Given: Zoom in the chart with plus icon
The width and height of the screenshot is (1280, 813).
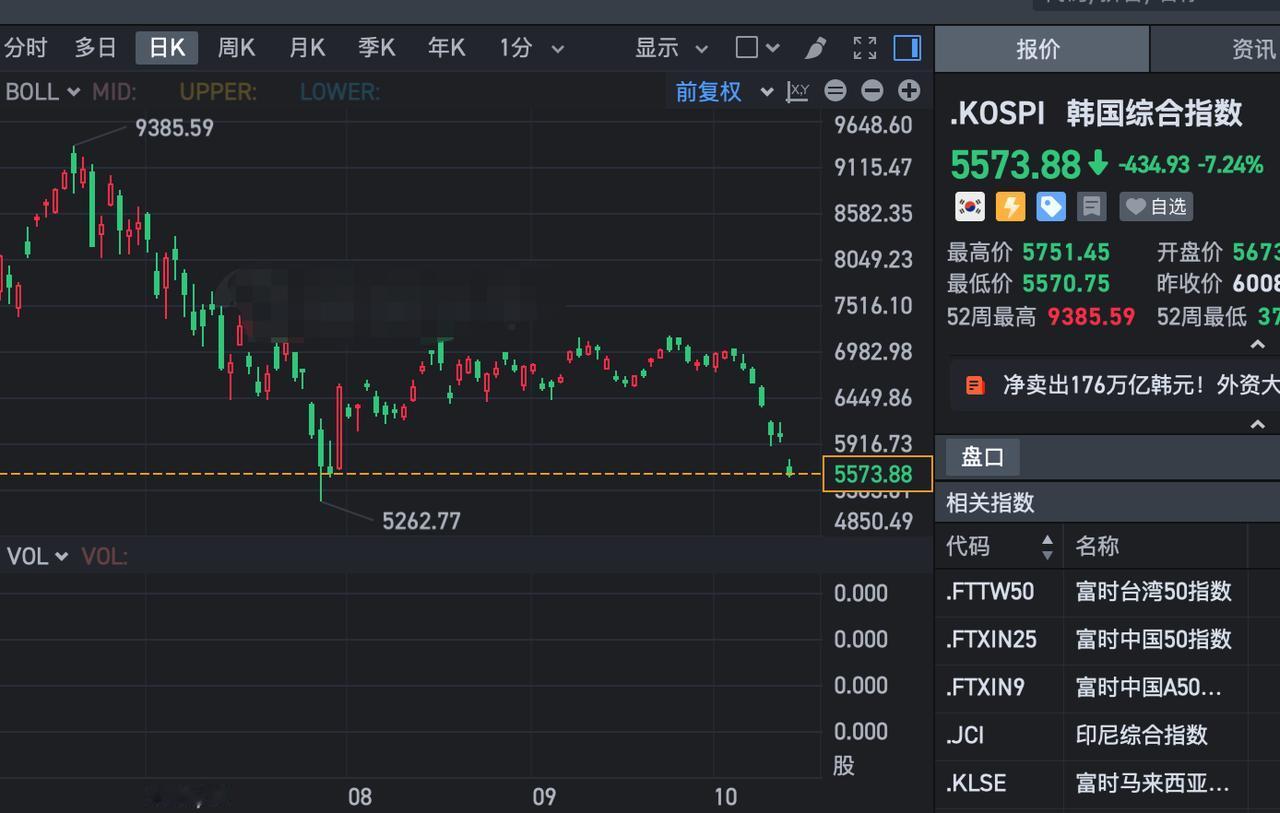Looking at the screenshot, I should [909, 91].
